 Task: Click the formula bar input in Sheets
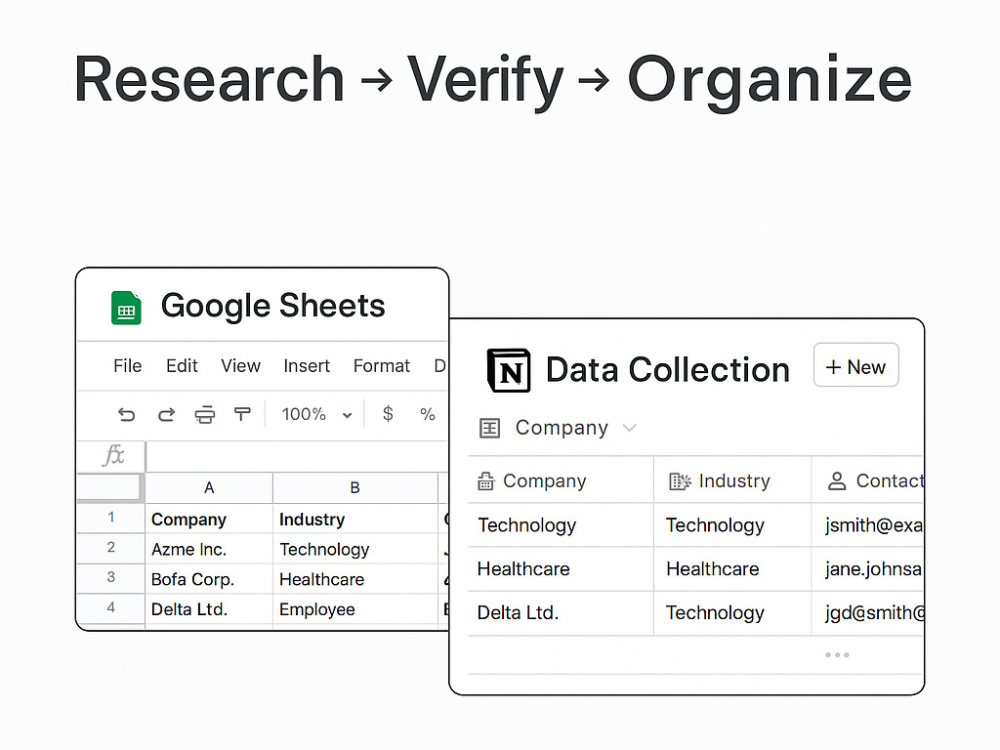297,457
